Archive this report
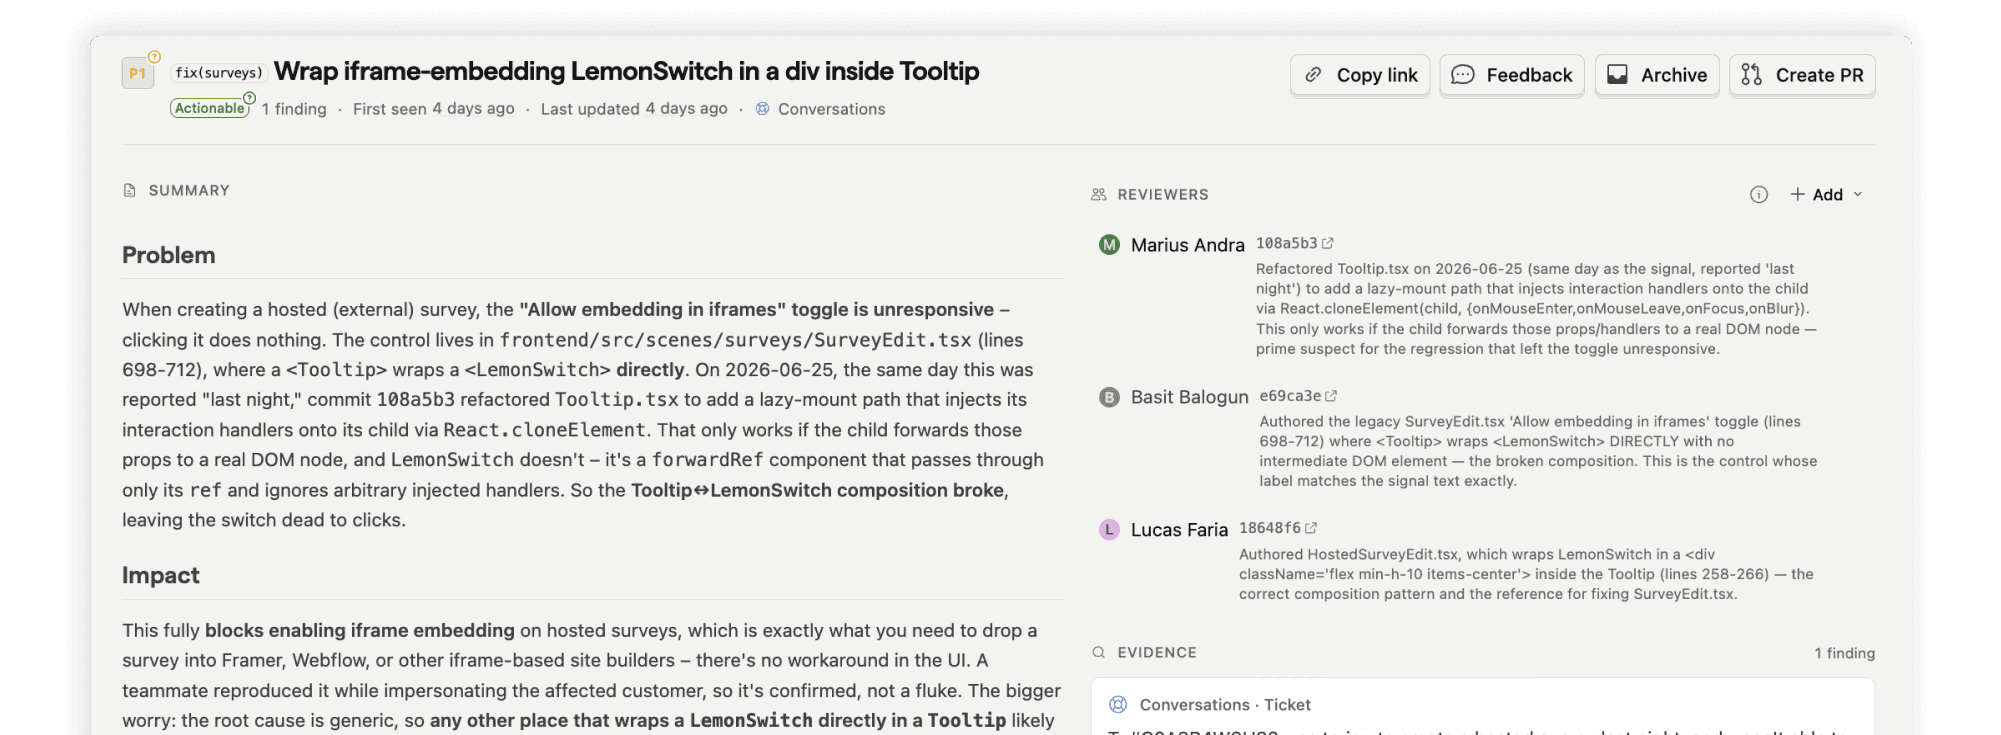2001x735 pixels. point(1657,75)
